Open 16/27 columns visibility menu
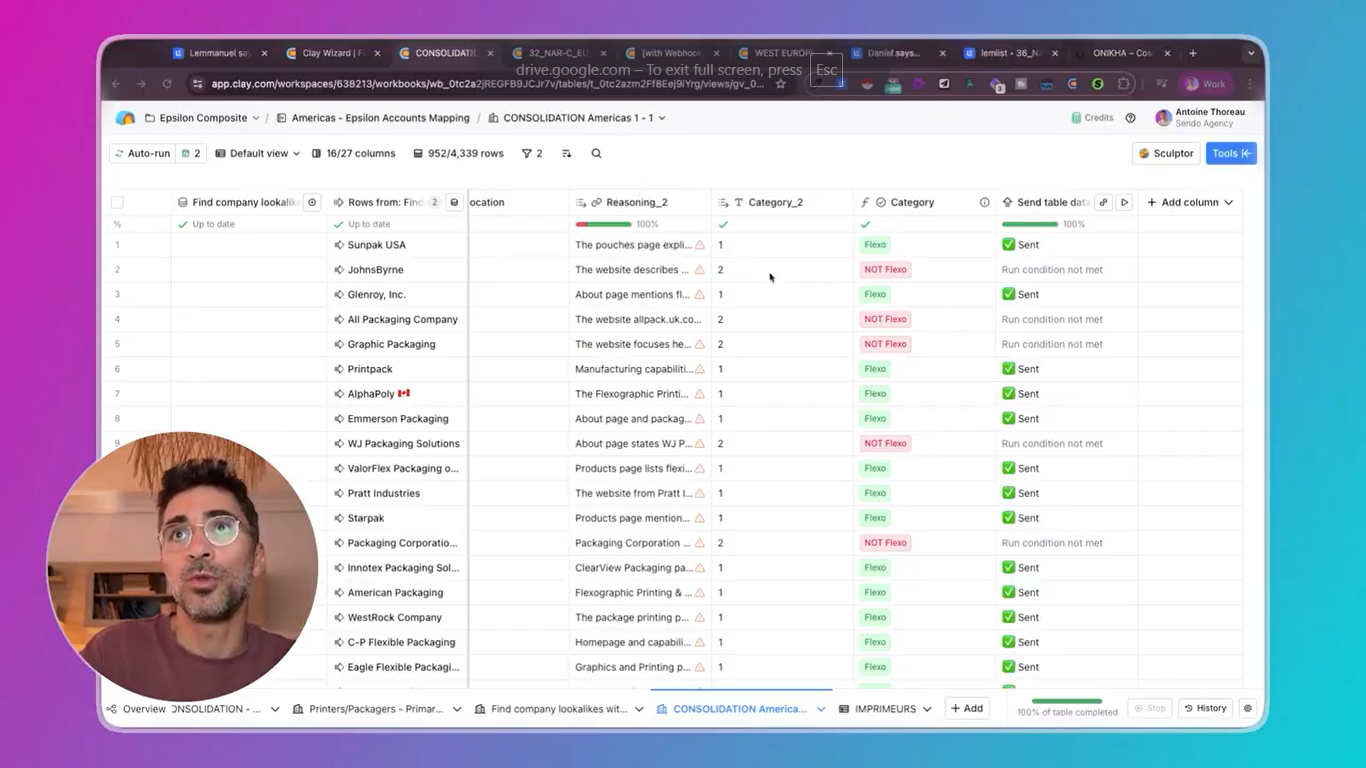This screenshot has height=768, width=1366. tap(354, 154)
